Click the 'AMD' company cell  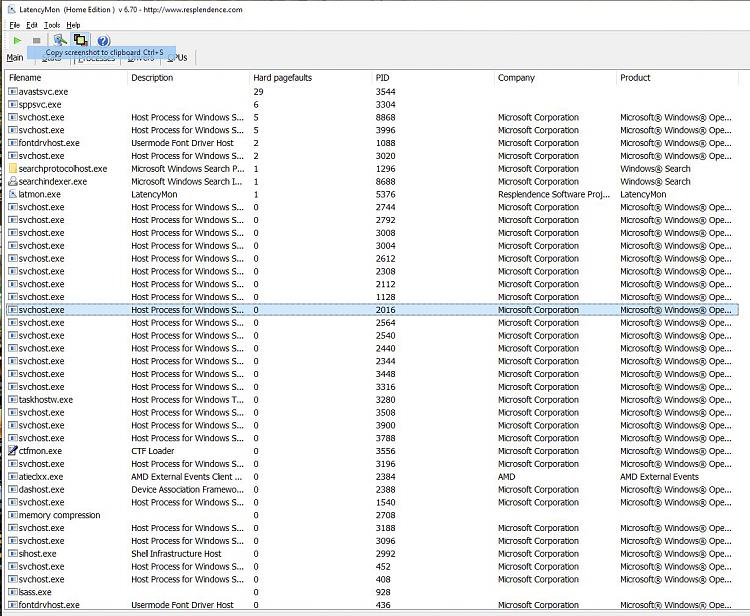pos(507,476)
